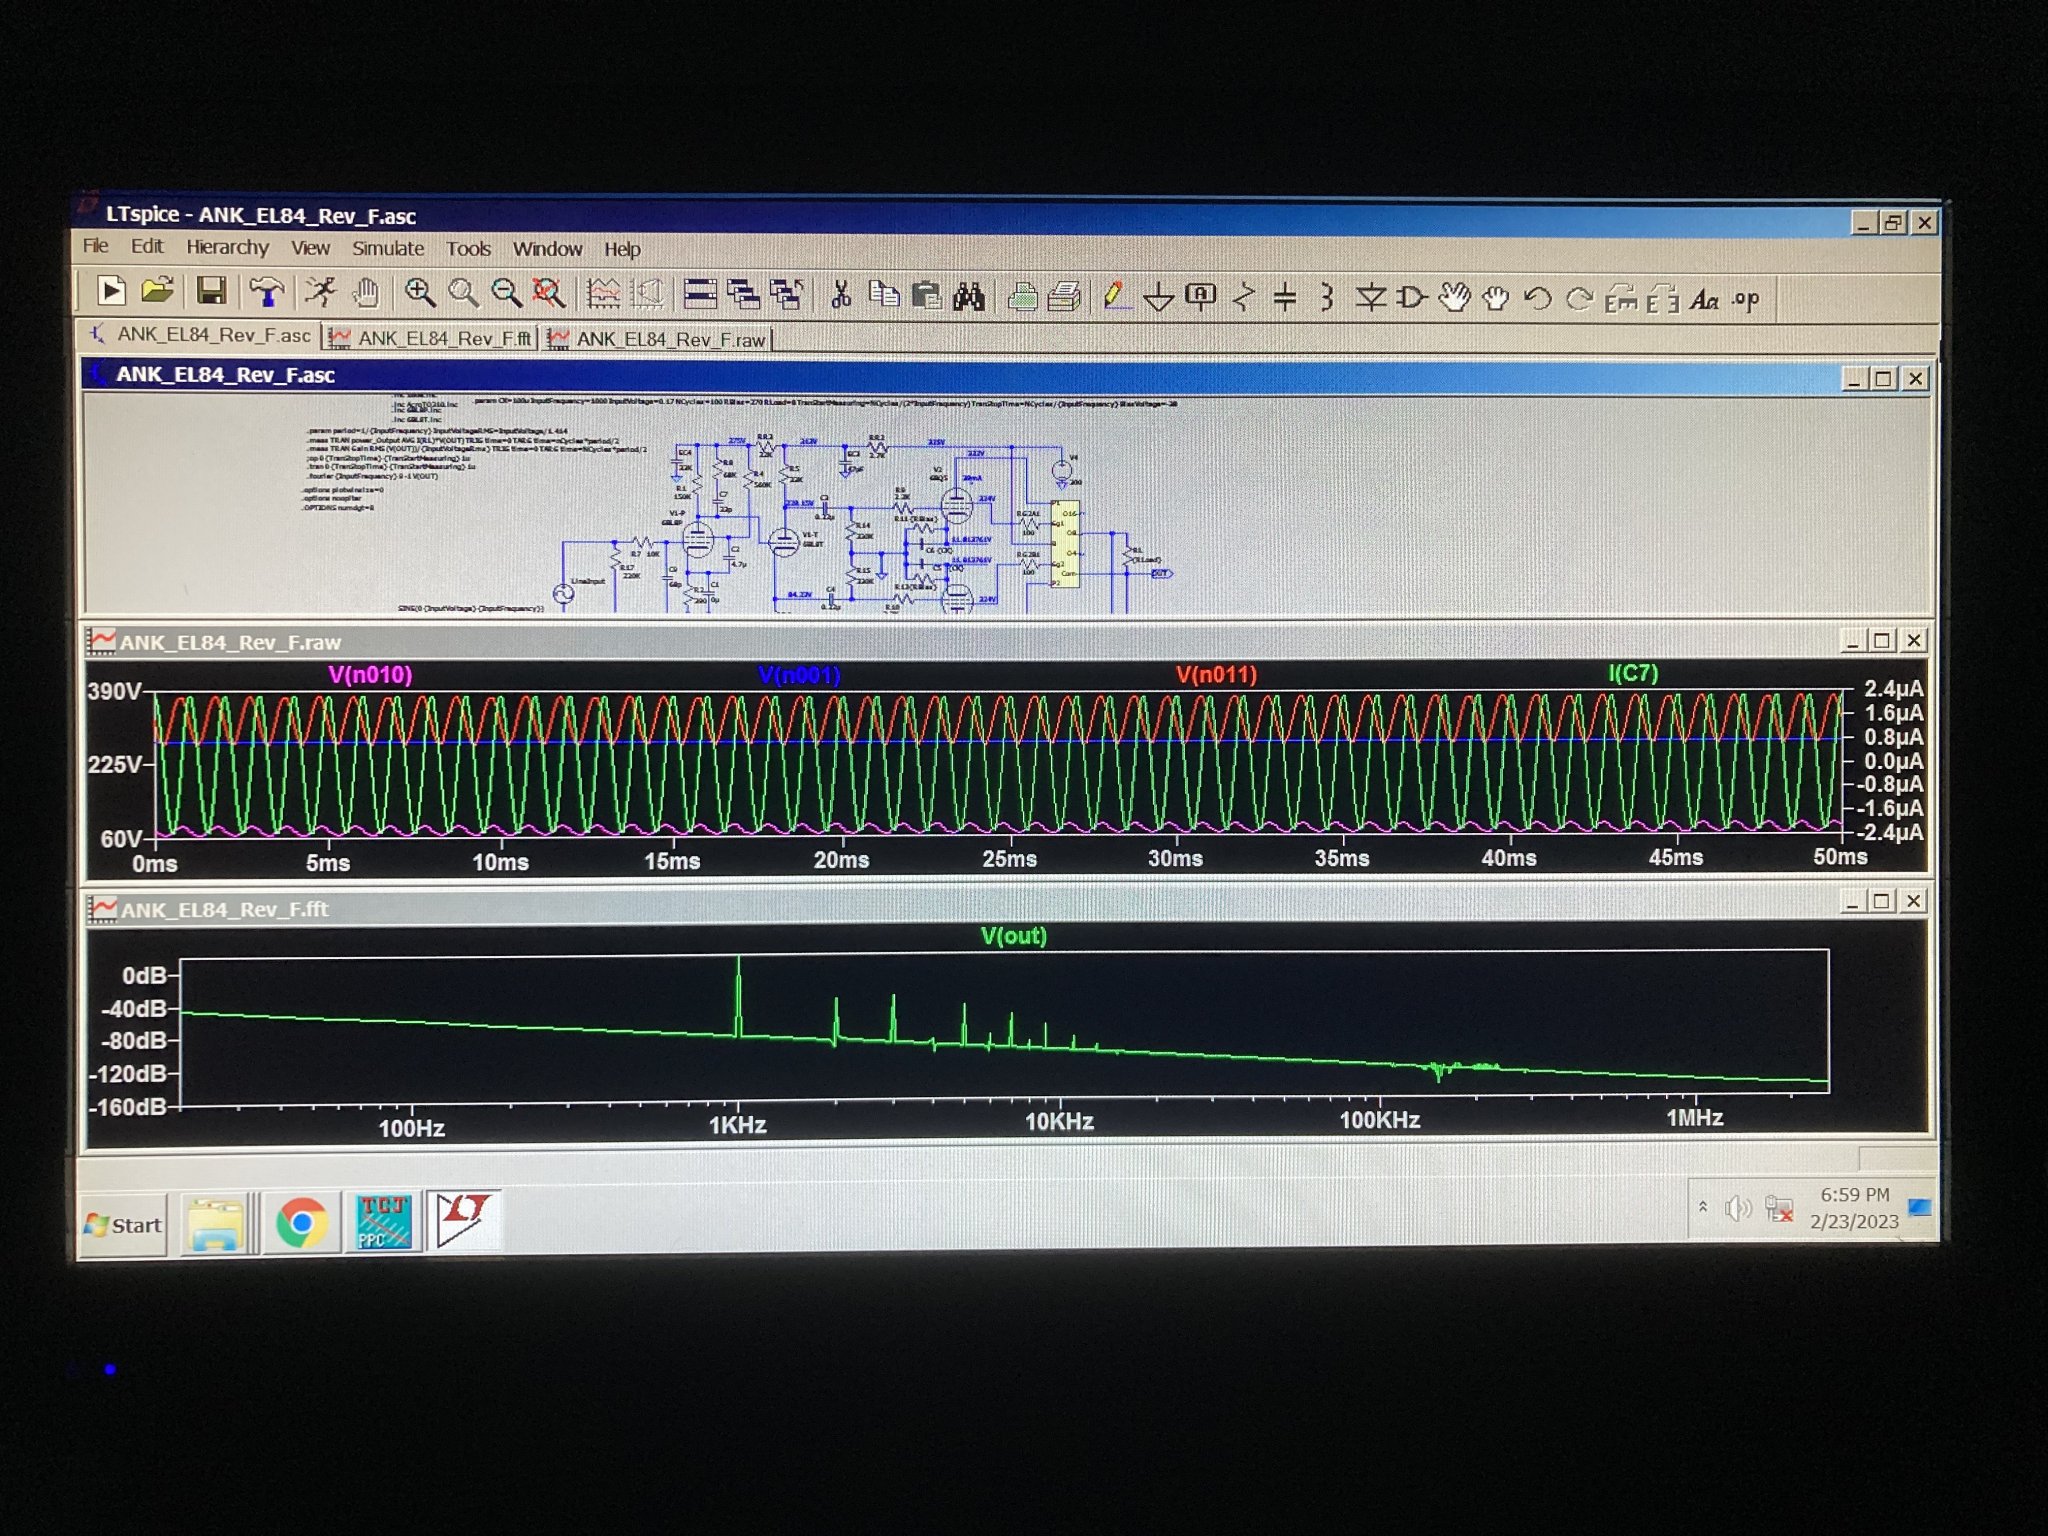The width and height of the screenshot is (2048, 1536).
Task: Save the schematic with the floppy icon
Action: pyautogui.click(x=211, y=291)
